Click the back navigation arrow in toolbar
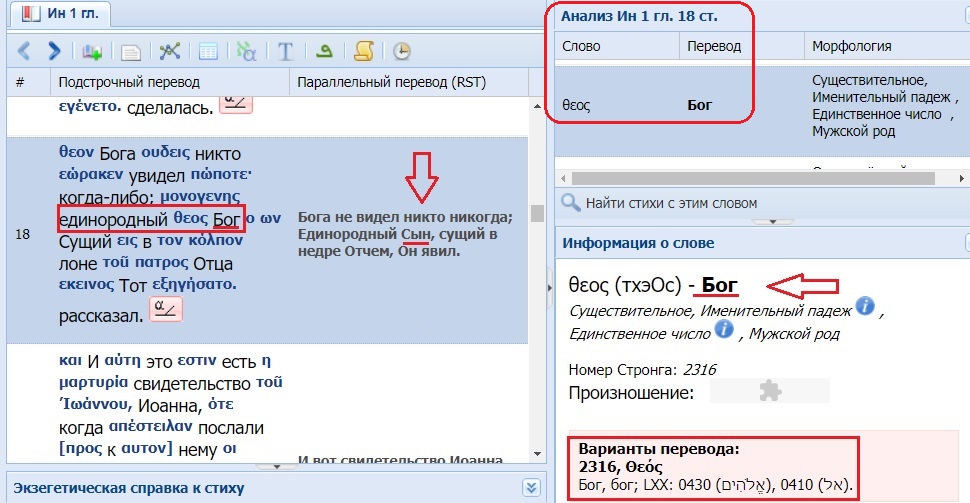The height and width of the screenshot is (503, 970). click(x=25, y=50)
